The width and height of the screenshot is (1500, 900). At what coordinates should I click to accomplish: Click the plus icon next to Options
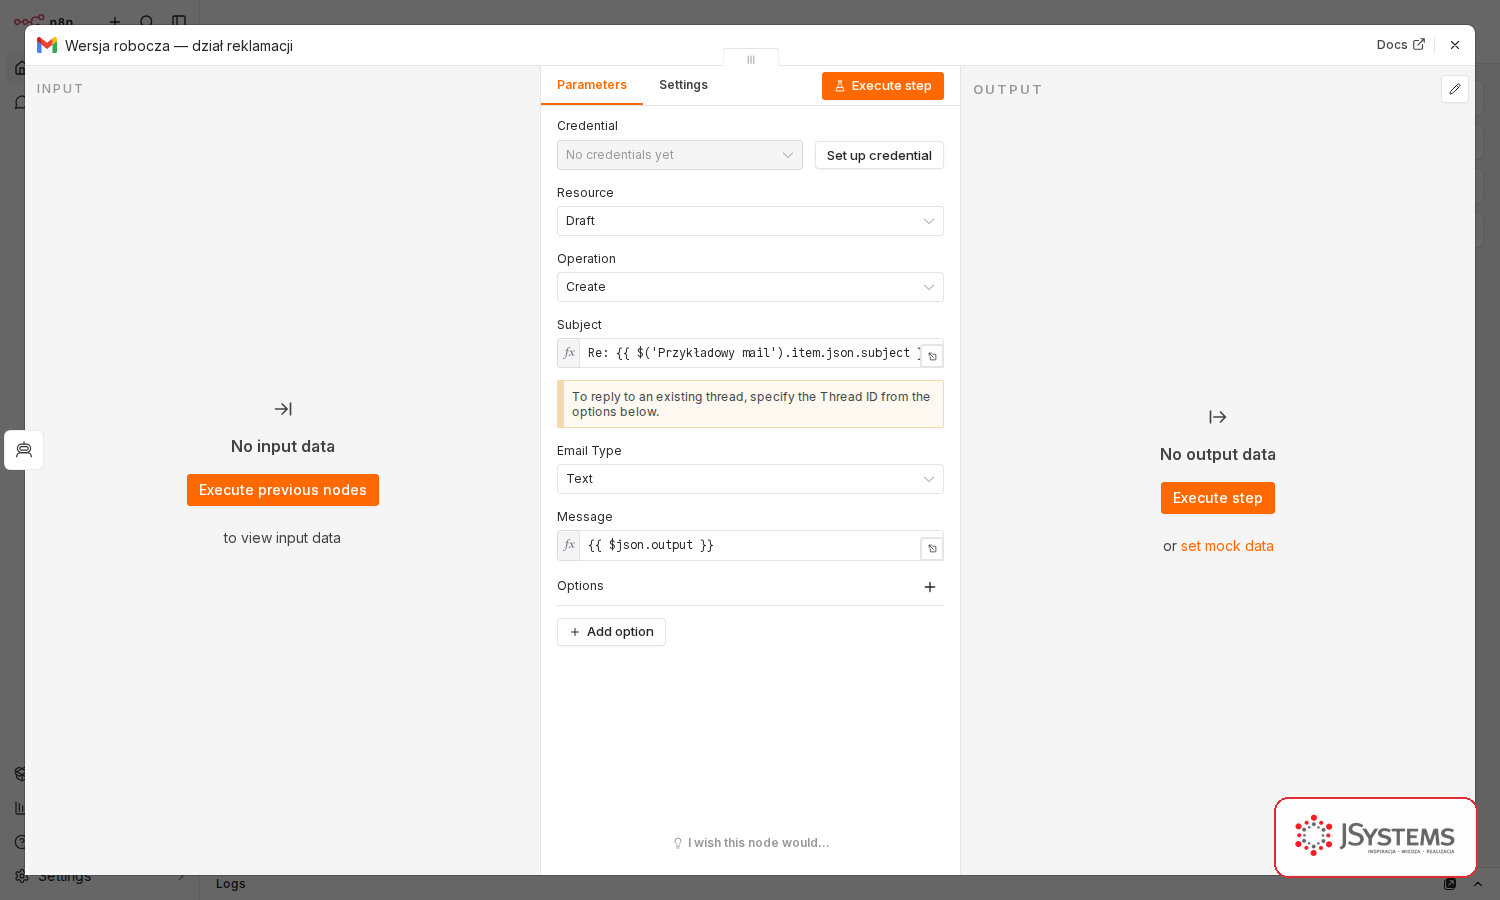coord(930,587)
